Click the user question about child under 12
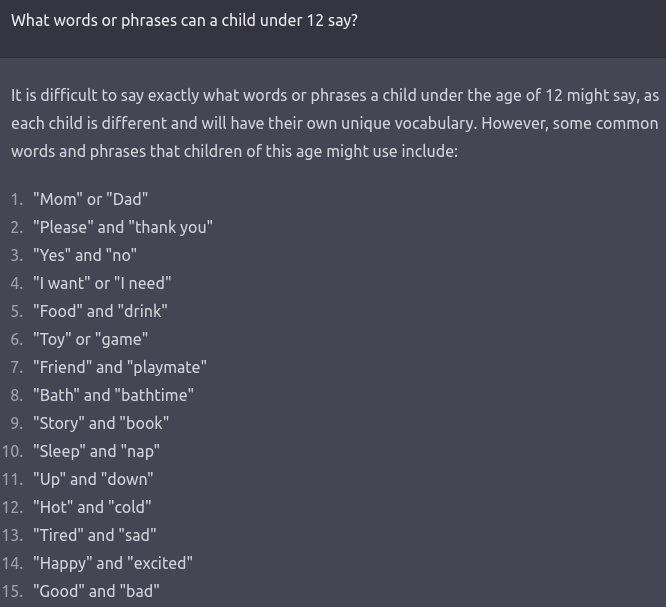 coord(184,21)
